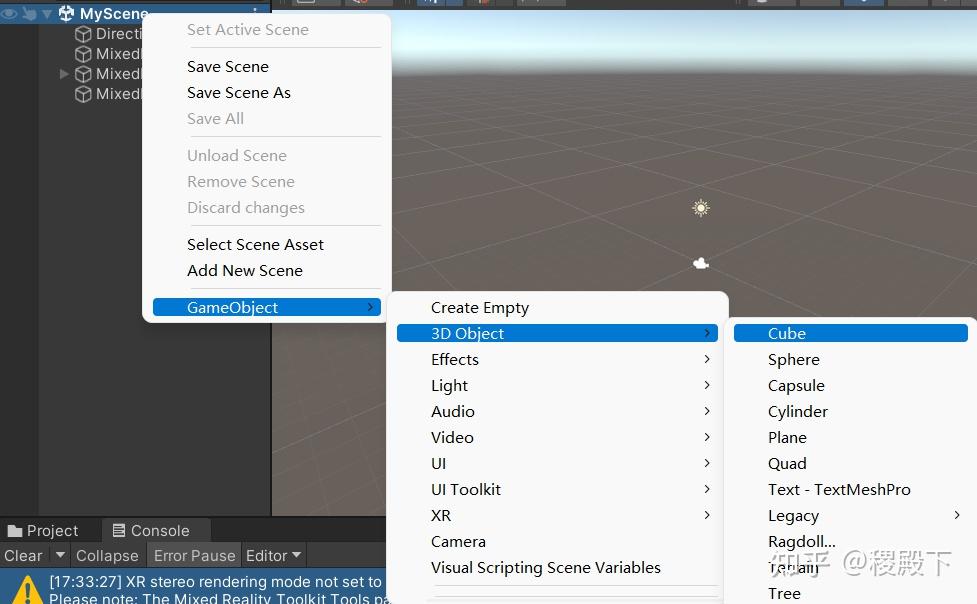
Task: Click the Console tab icon
Action: 118,530
